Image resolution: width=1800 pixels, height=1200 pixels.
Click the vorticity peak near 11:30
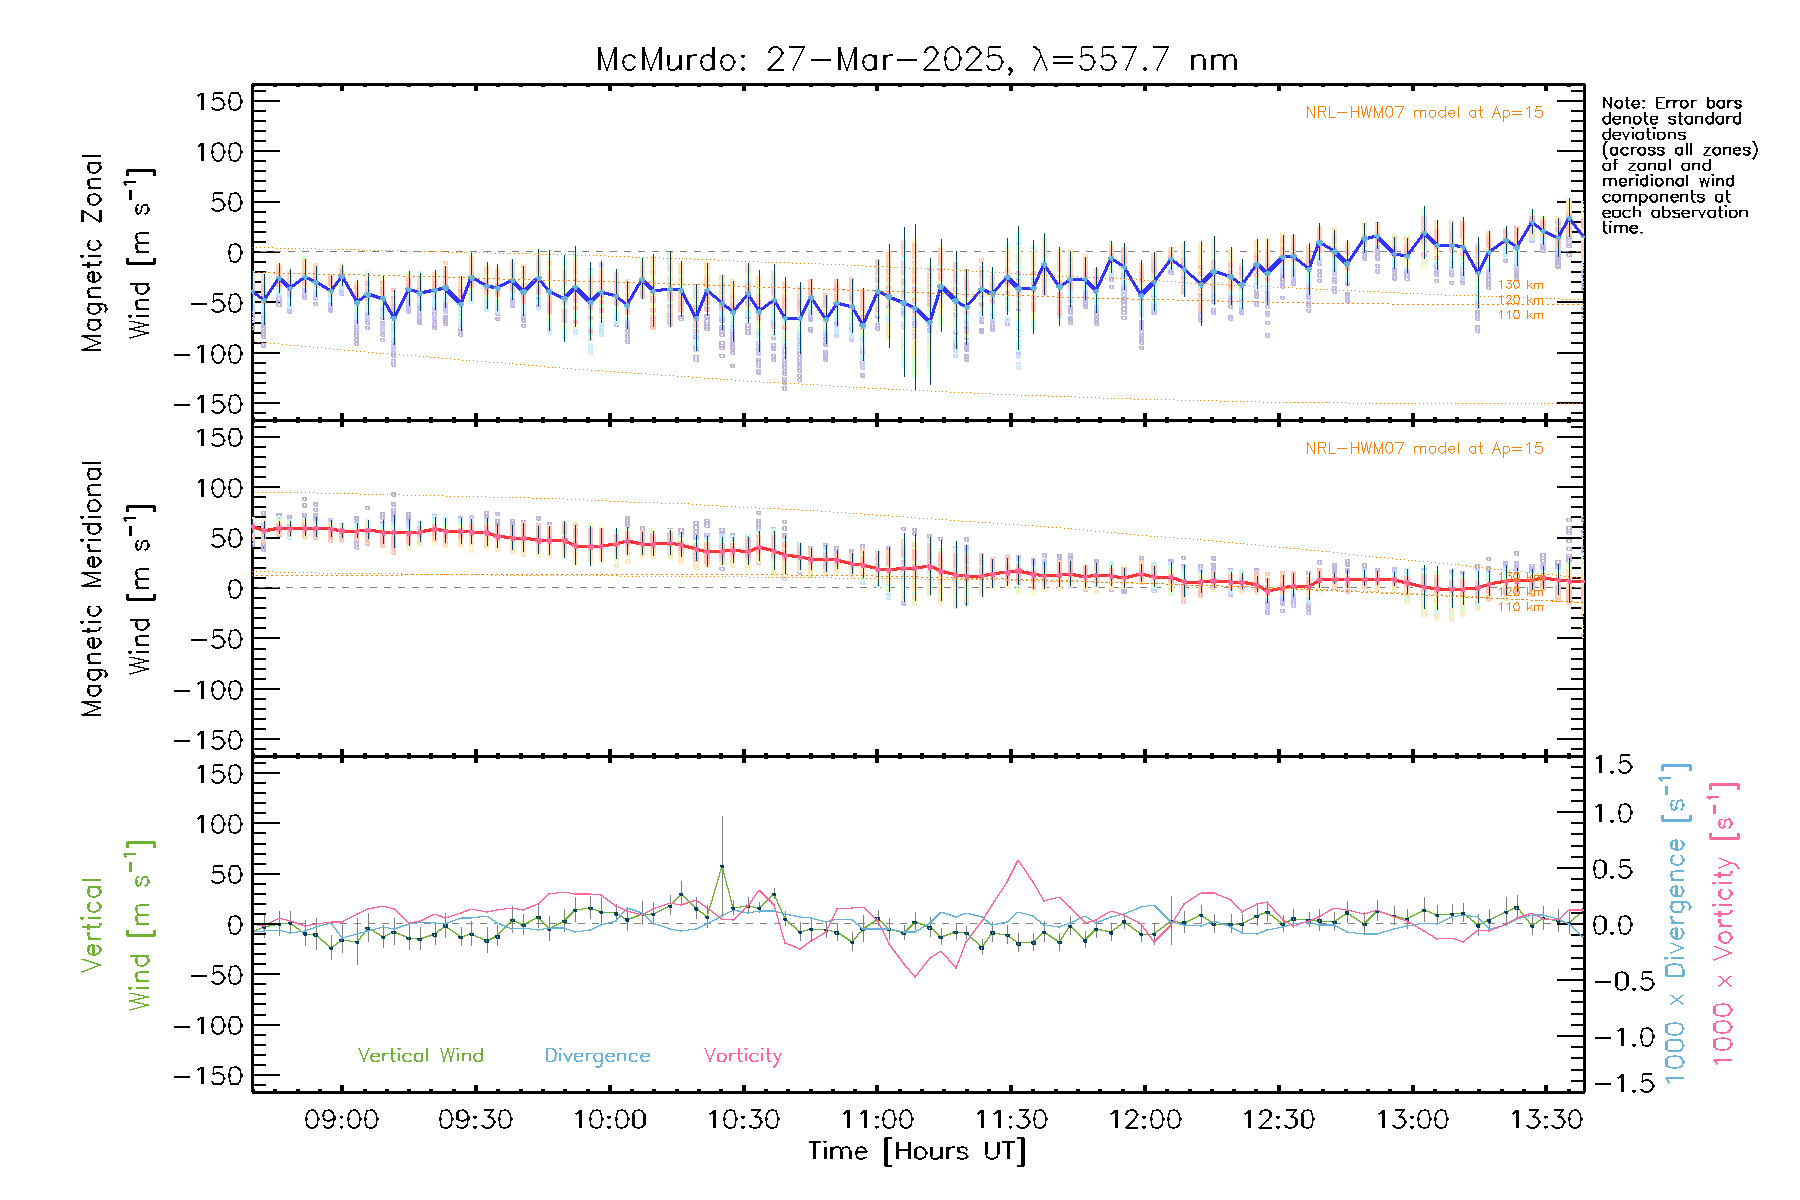click(1018, 861)
